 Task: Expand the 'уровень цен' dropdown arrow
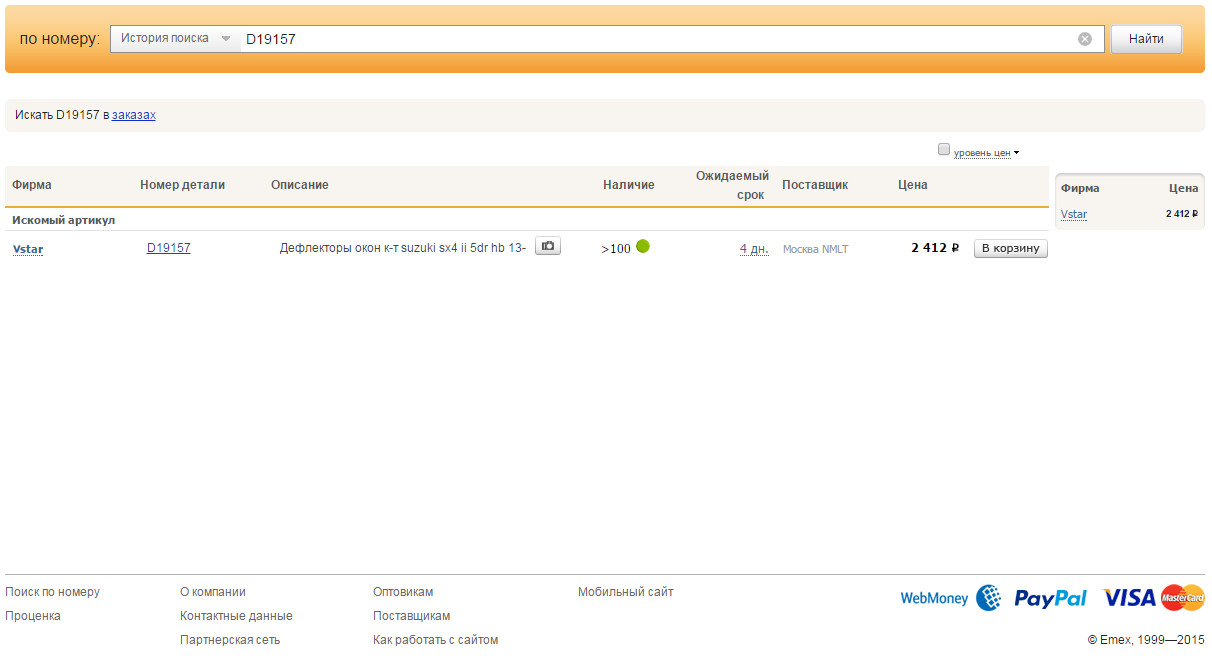coord(1016,153)
